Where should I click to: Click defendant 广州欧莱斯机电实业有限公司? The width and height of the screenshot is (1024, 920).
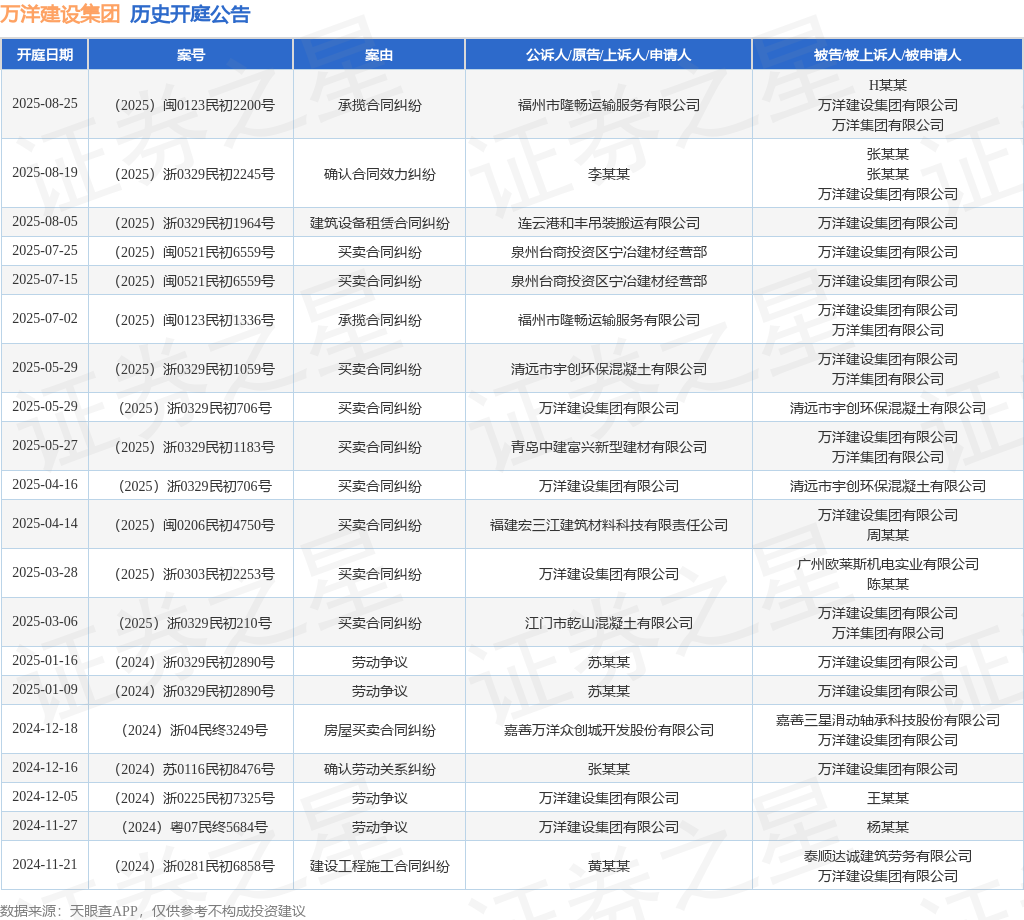point(888,564)
